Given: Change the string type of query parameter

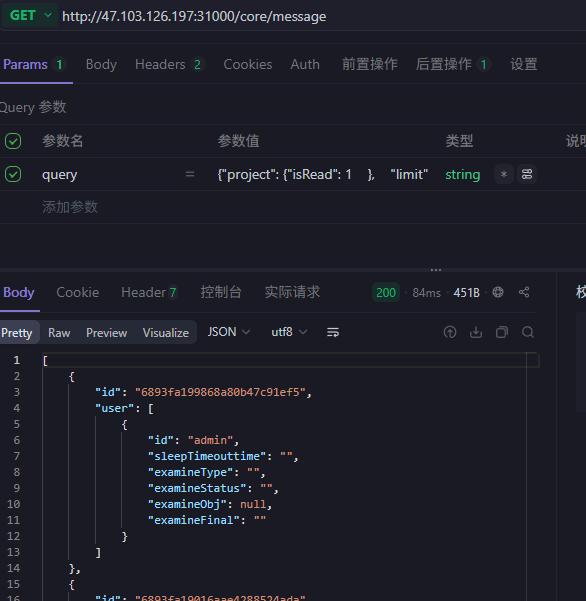Looking at the screenshot, I should point(463,175).
